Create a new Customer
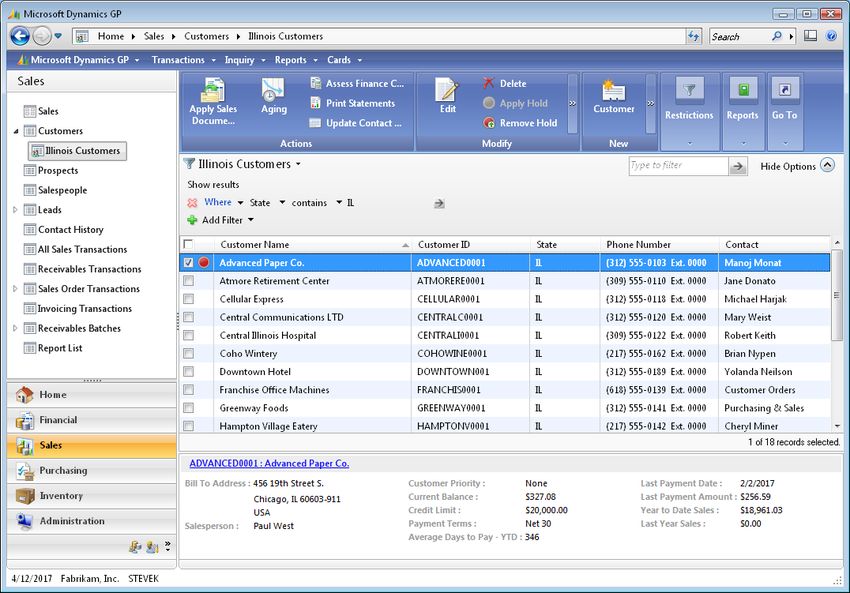The image size is (850, 593). [614, 96]
